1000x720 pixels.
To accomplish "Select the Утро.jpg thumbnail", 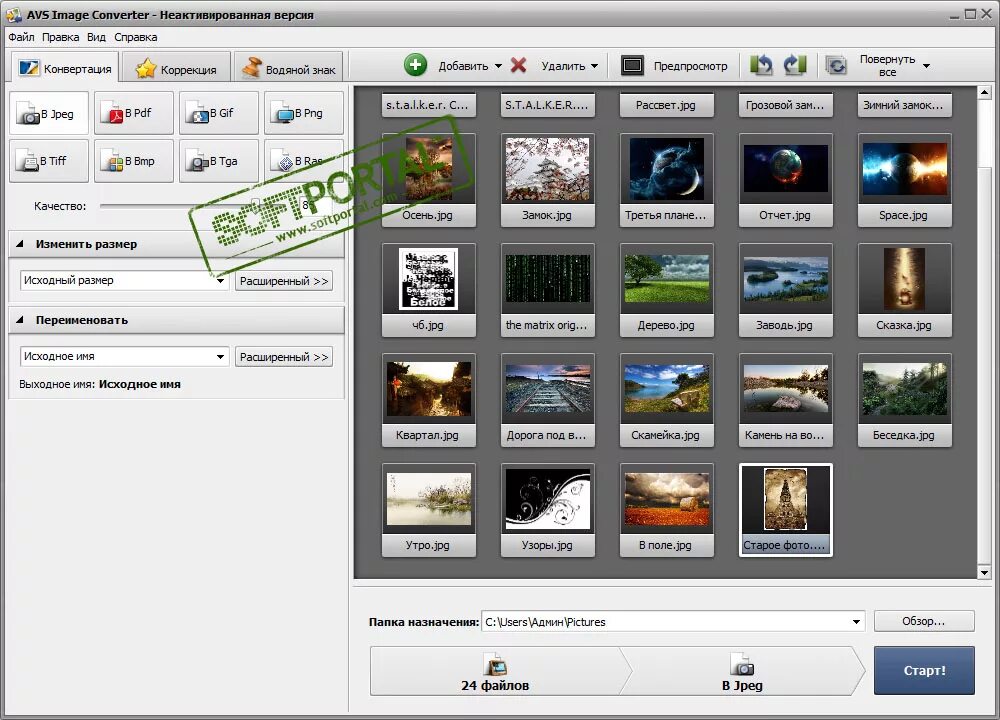I will coord(429,510).
